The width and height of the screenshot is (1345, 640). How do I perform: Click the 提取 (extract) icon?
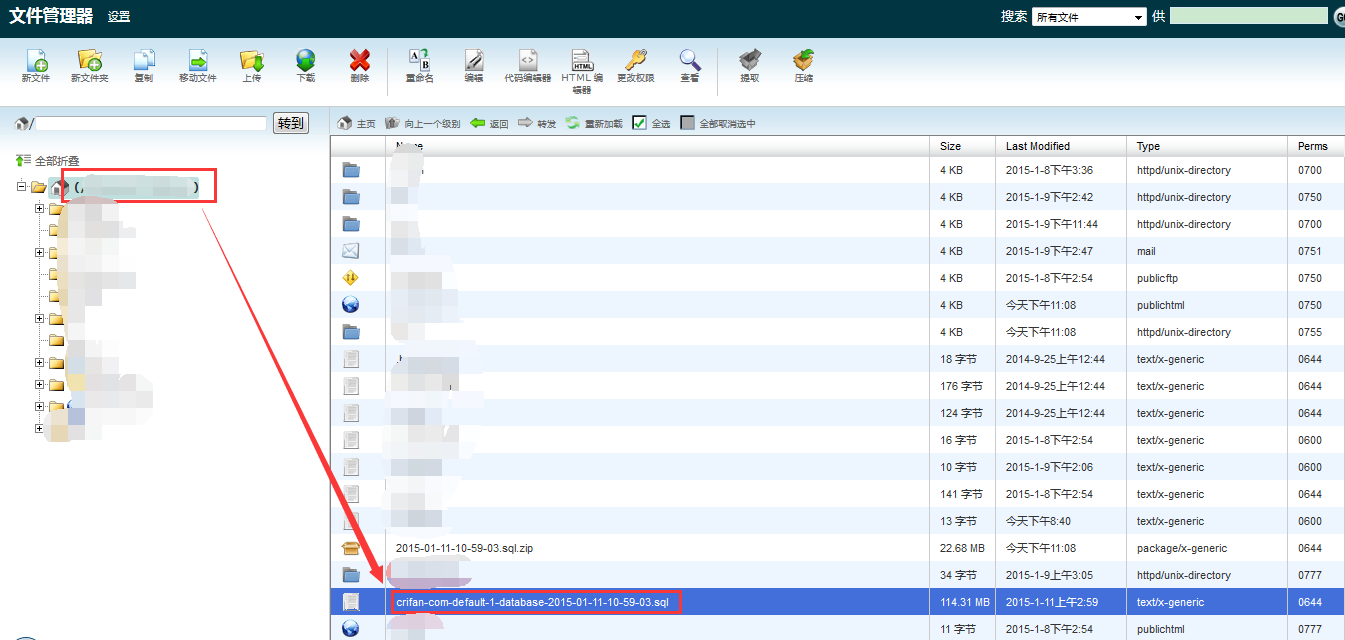(749, 60)
